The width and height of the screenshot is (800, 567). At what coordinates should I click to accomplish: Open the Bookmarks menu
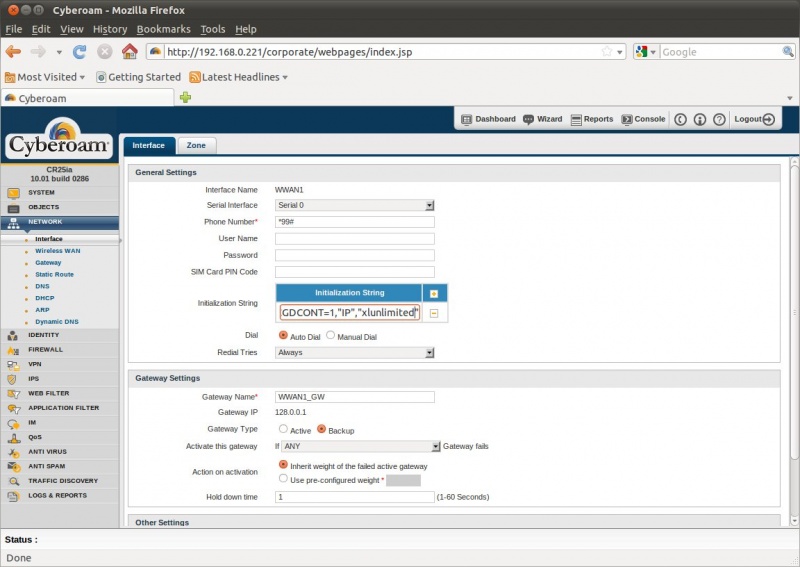(x=164, y=29)
